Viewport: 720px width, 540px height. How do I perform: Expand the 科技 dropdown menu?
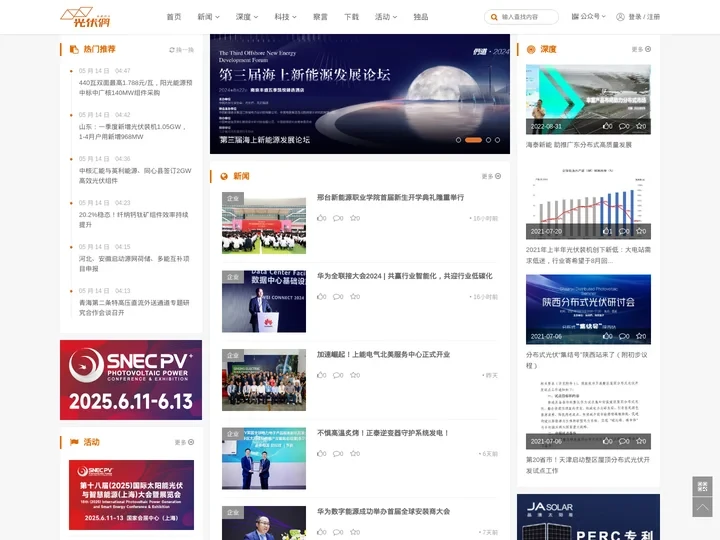pyautogui.click(x=286, y=17)
